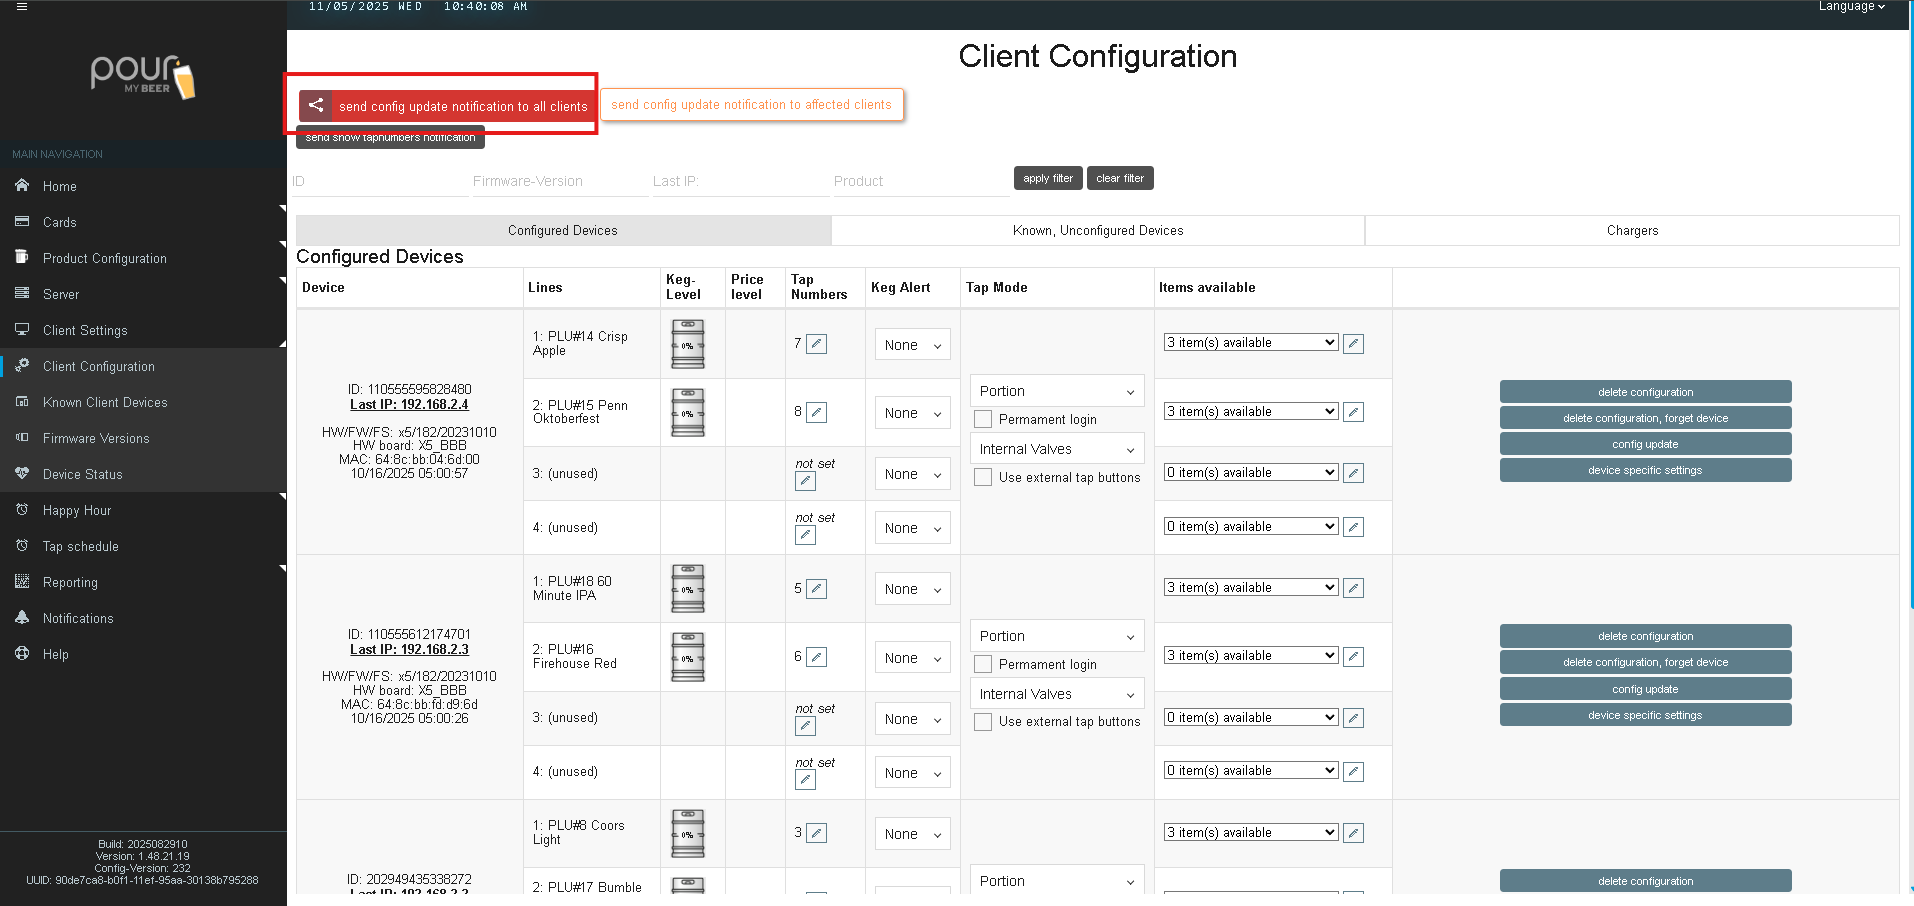1914x906 pixels.
Task: Open the Language dropdown in the top bar
Action: [1851, 7]
